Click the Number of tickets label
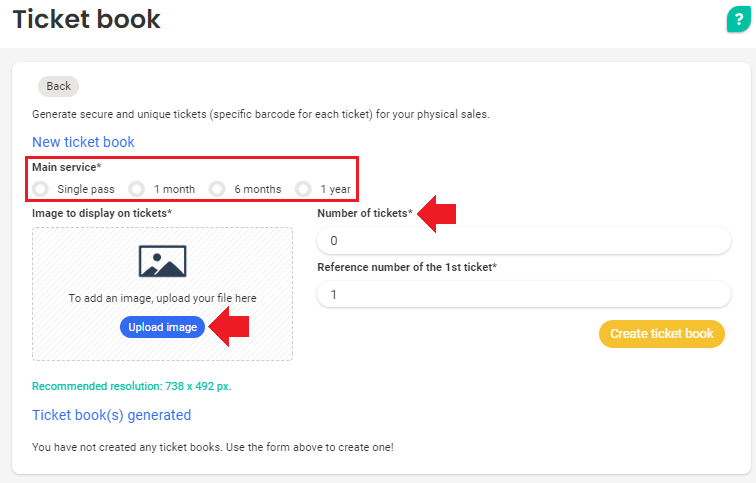The image size is (756, 483). [364, 213]
